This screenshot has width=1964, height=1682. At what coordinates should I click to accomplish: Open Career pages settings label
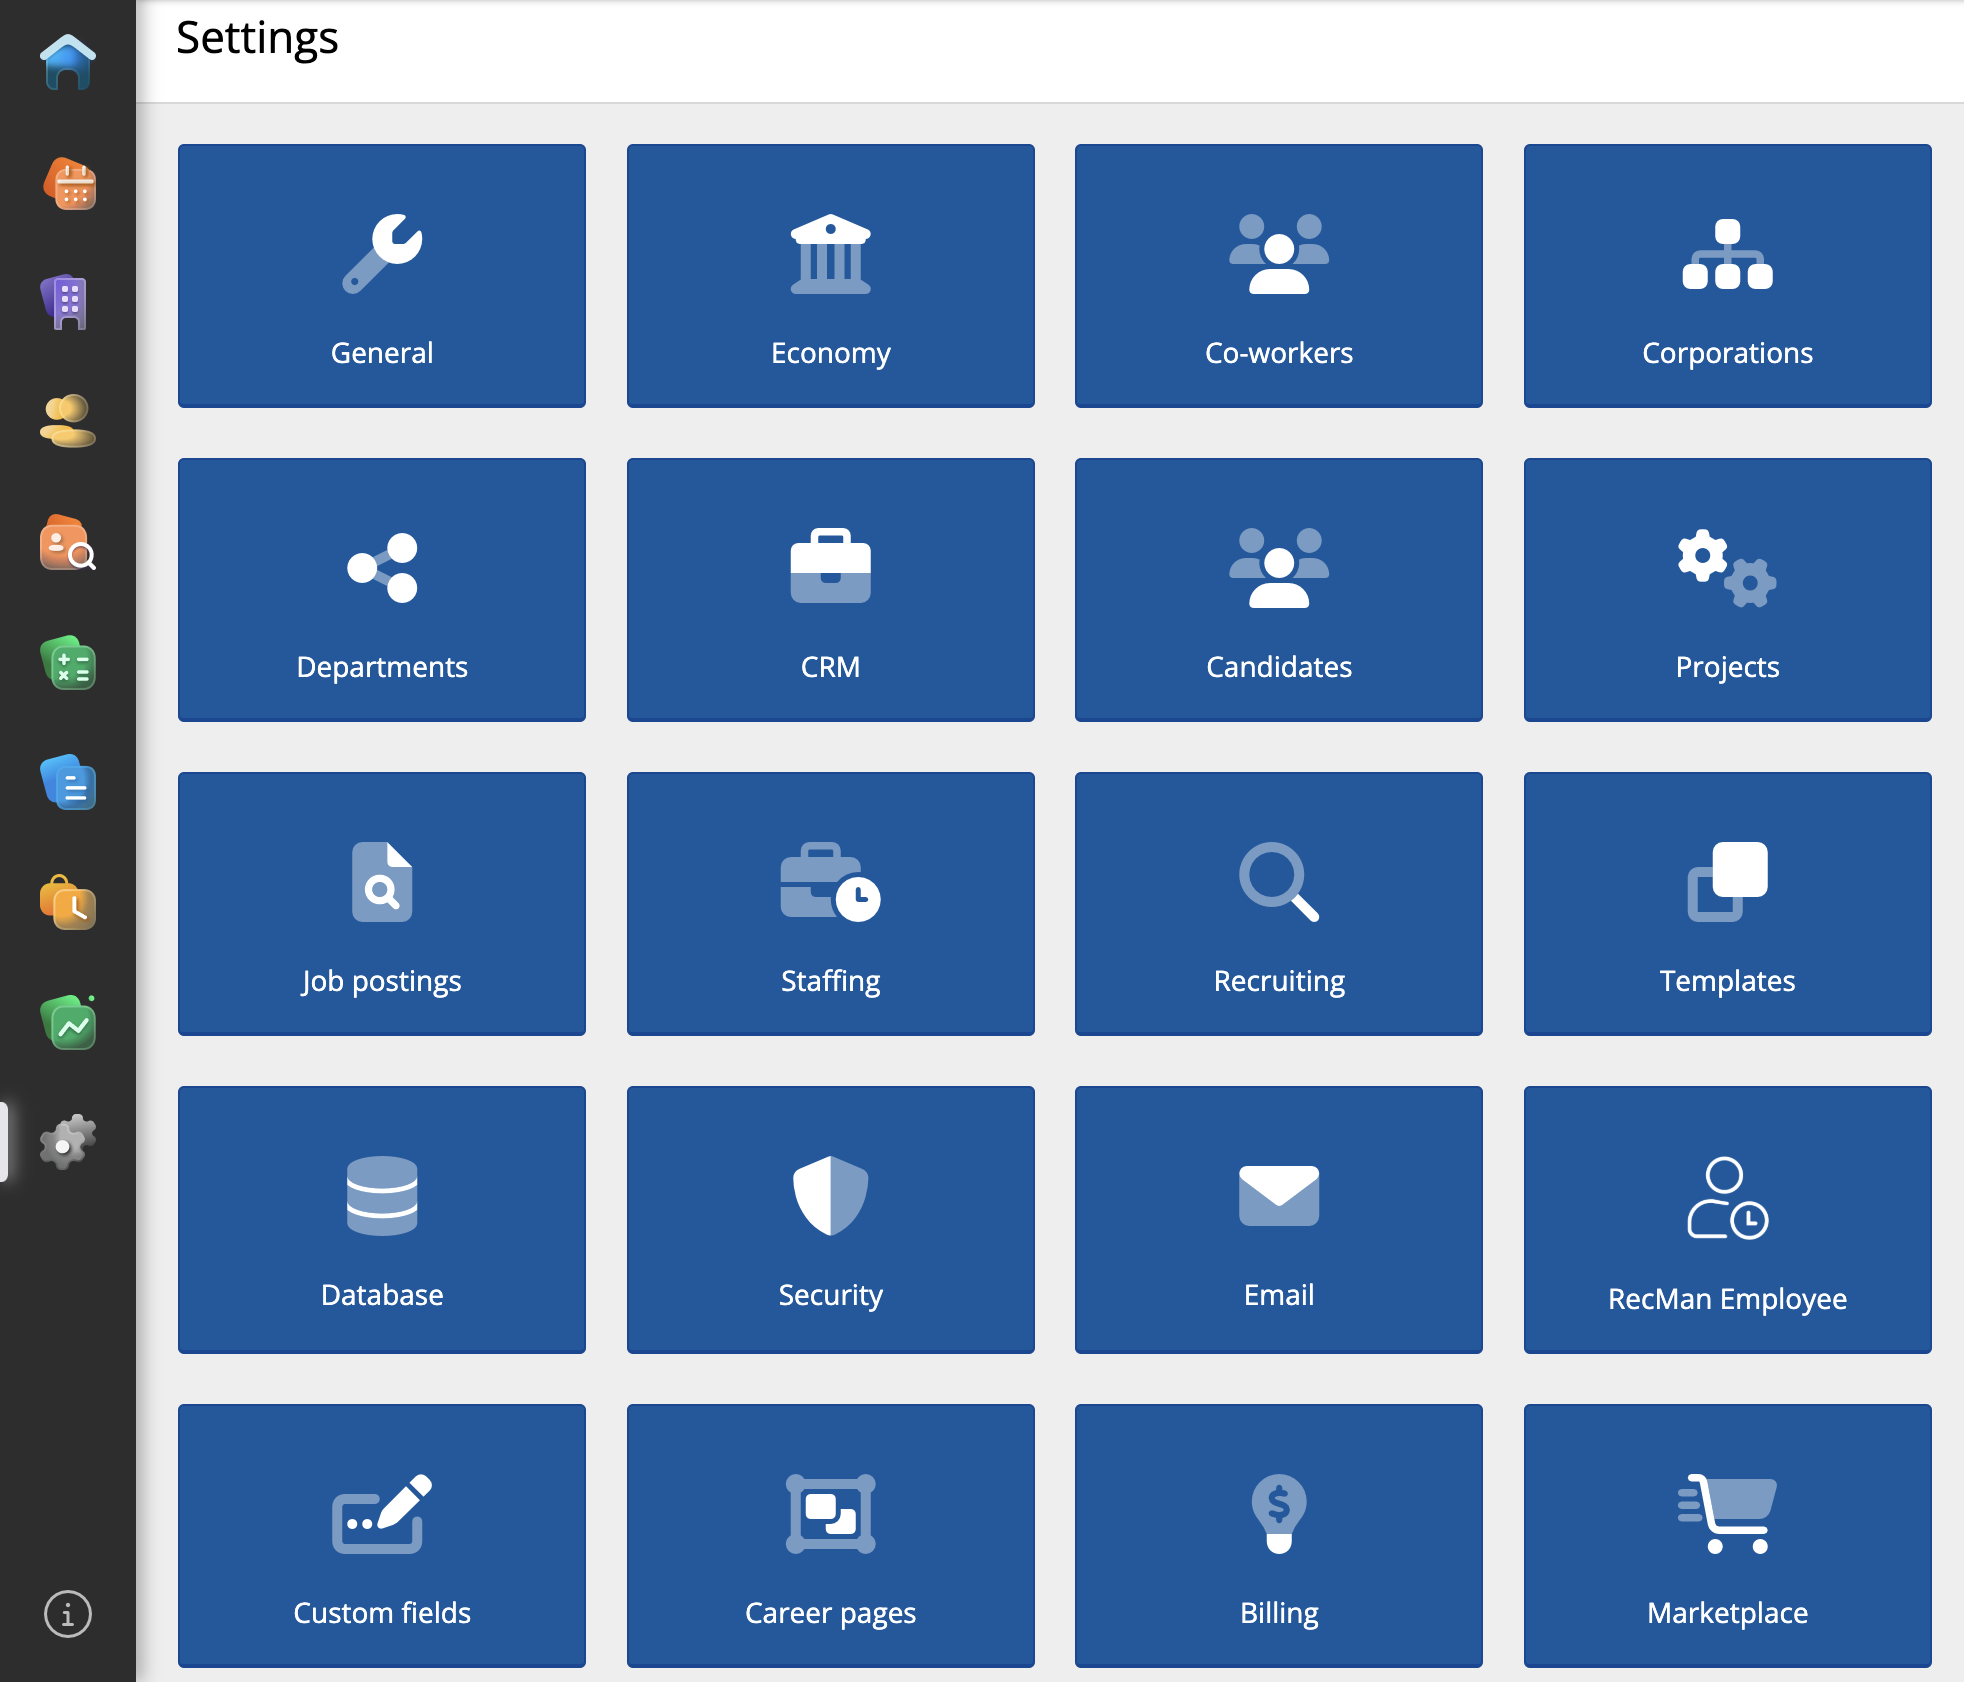831,1613
